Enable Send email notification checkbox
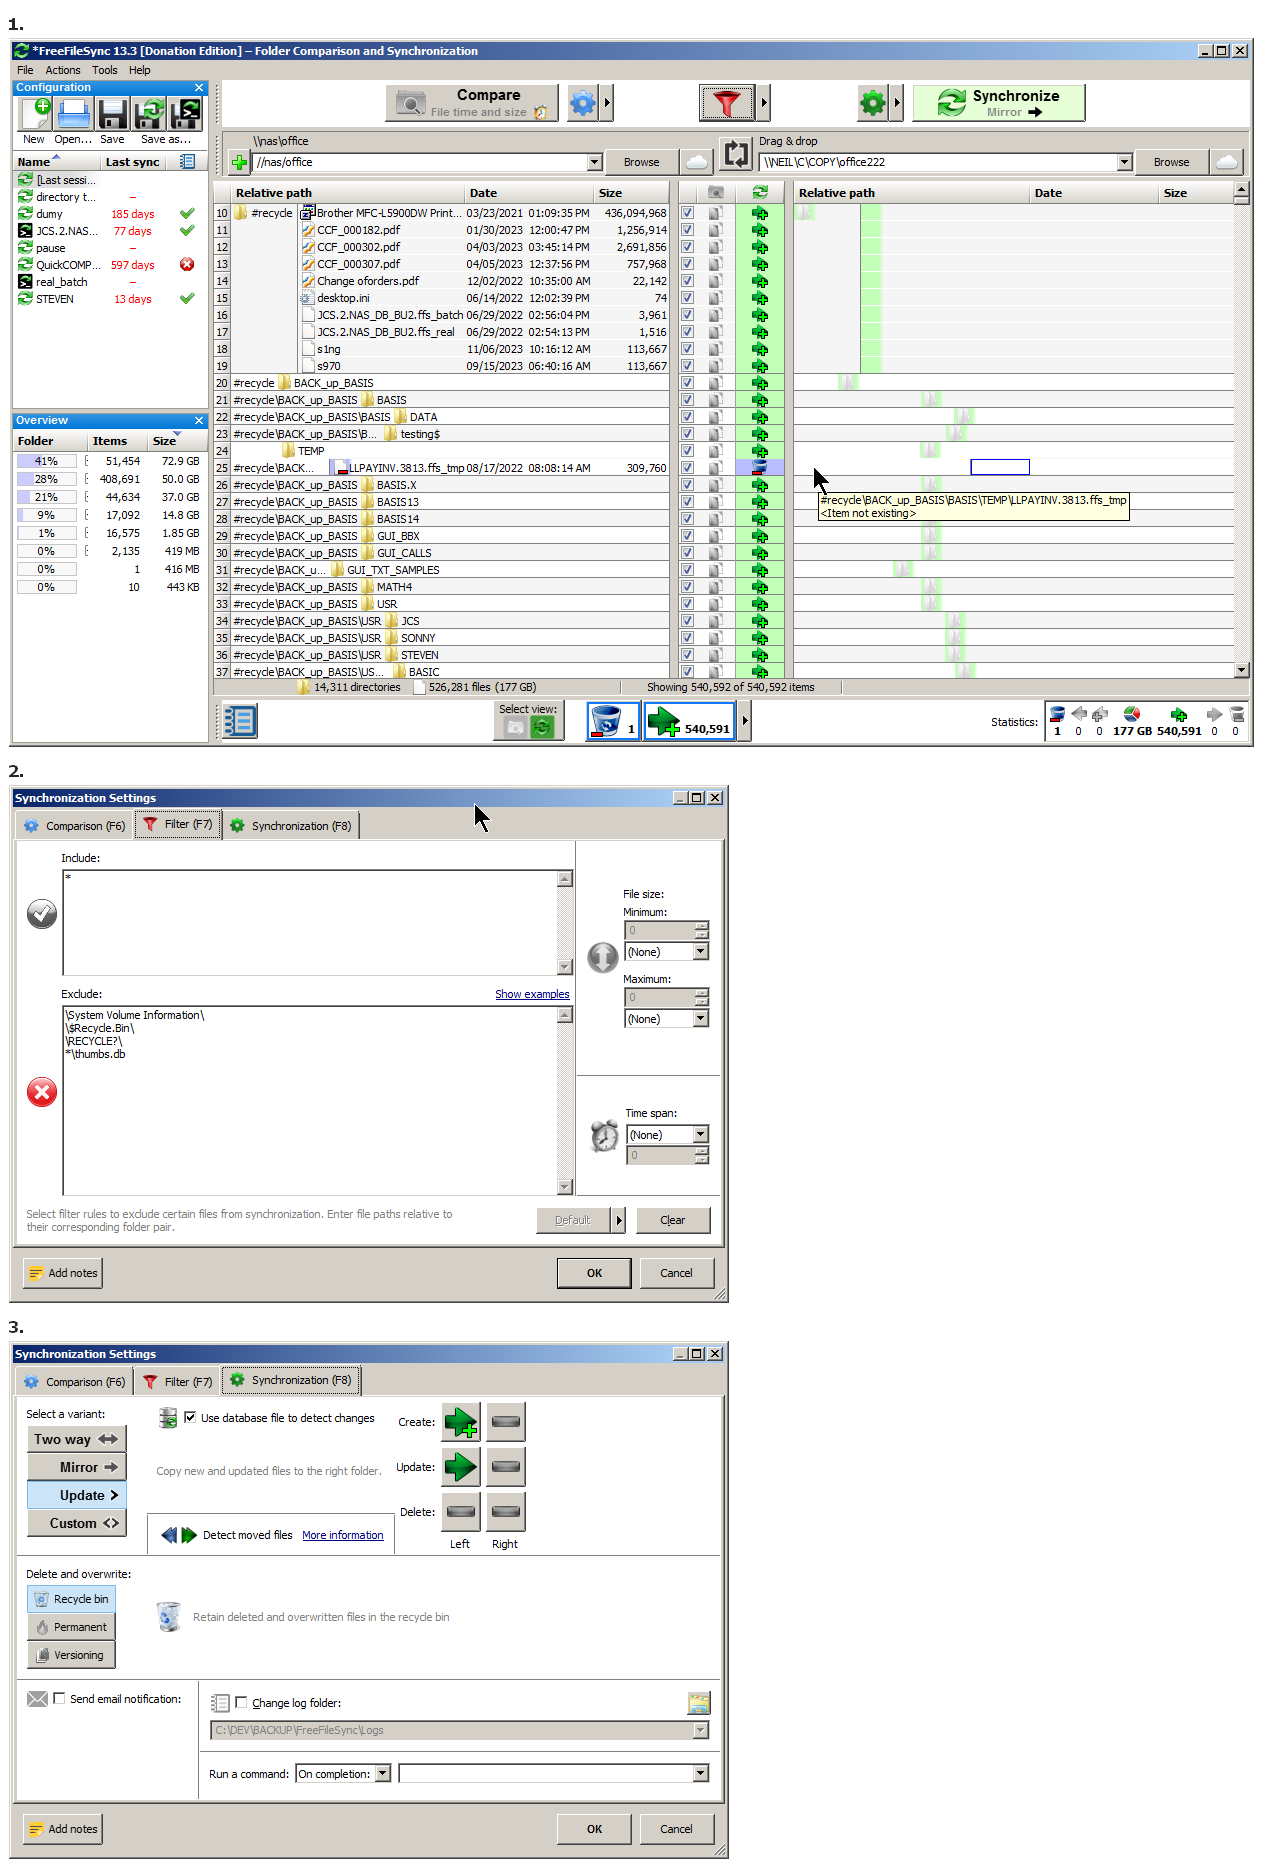Screen dimensions: 1263x1868 (x=59, y=1699)
